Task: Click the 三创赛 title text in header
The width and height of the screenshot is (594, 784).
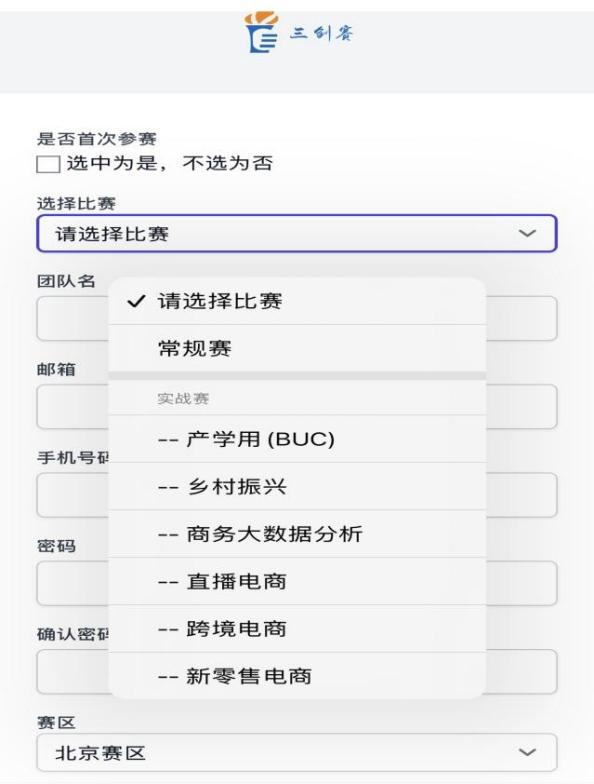Action: (322, 33)
